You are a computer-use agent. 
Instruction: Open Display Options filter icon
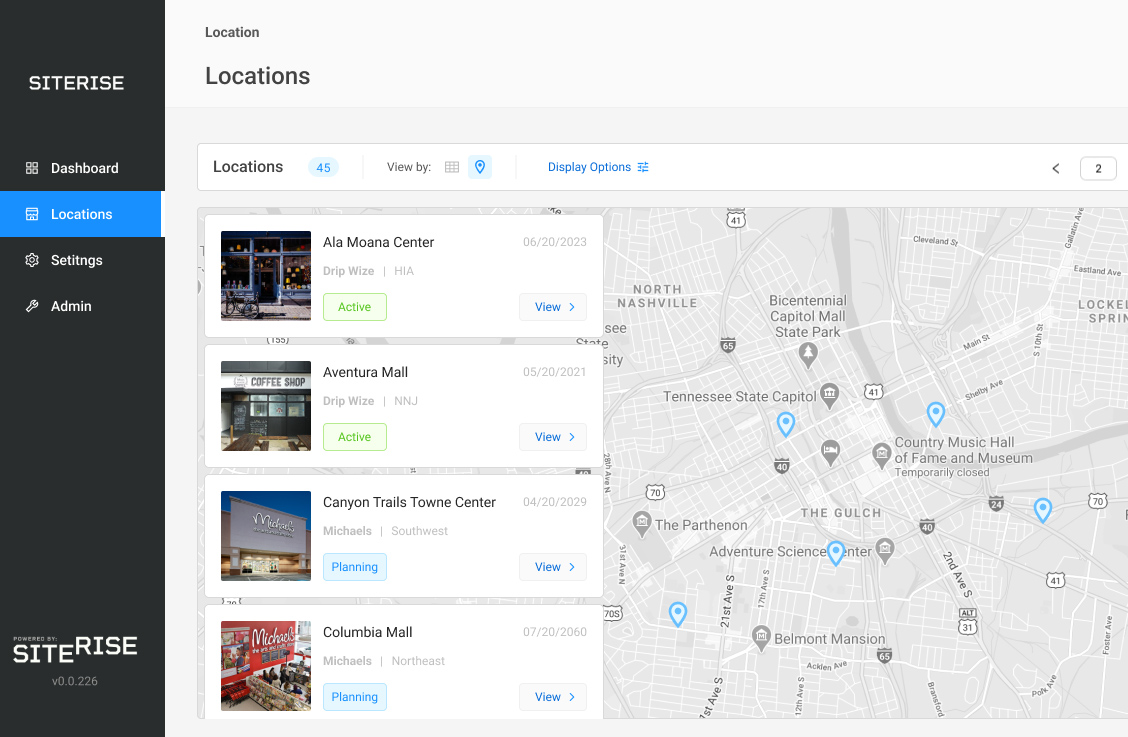[643, 167]
